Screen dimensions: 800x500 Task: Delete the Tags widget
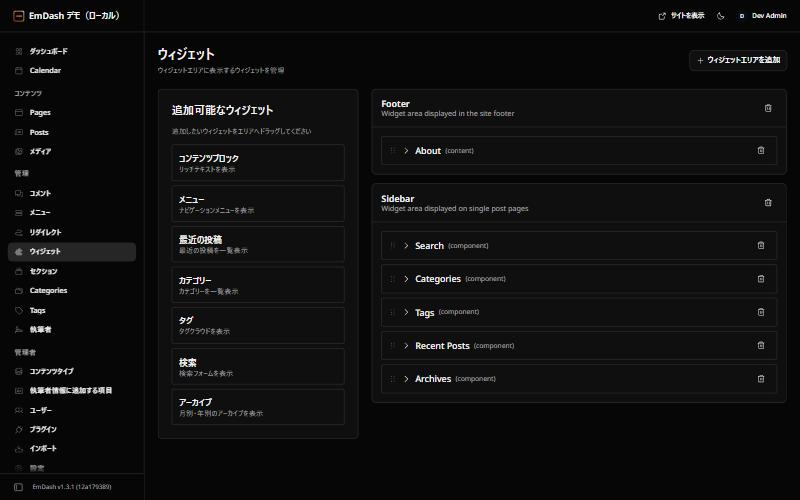761,312
